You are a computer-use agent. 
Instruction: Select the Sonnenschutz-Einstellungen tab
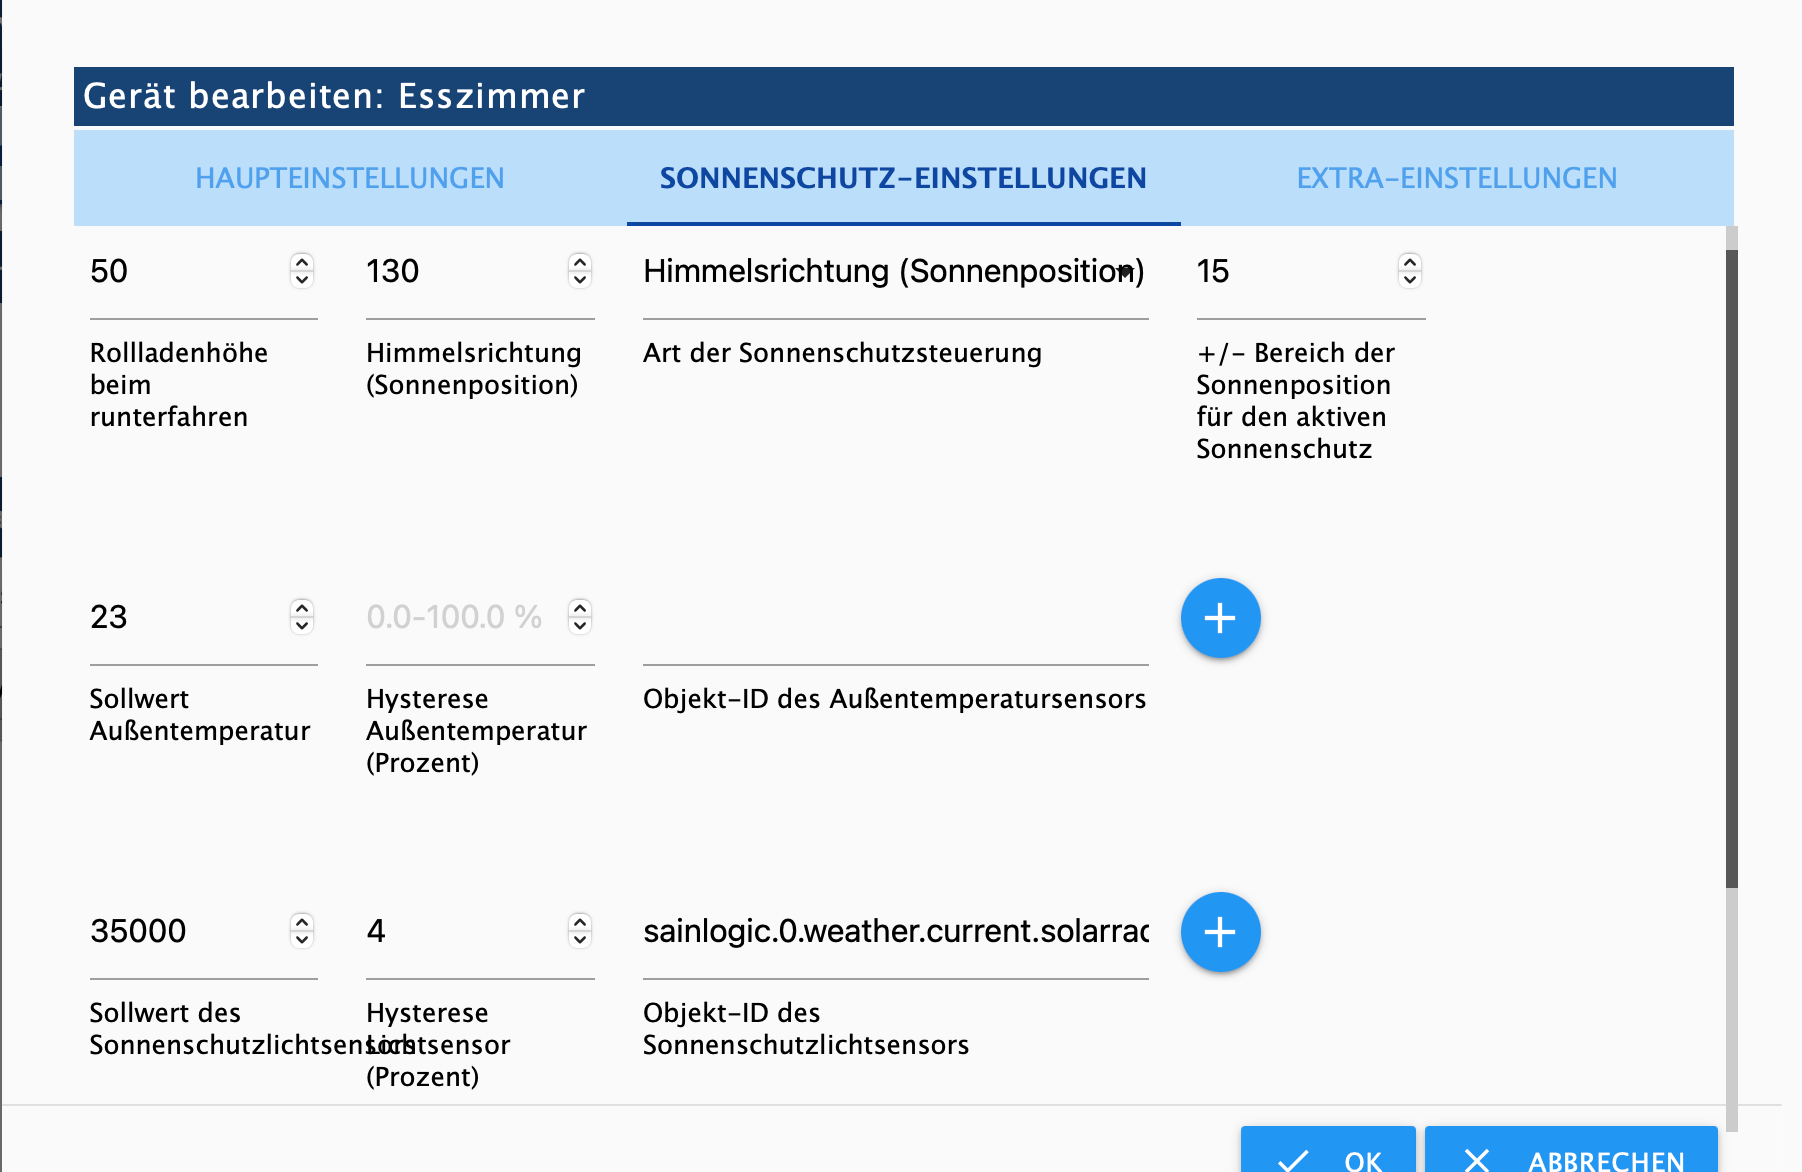pos(903,178)
